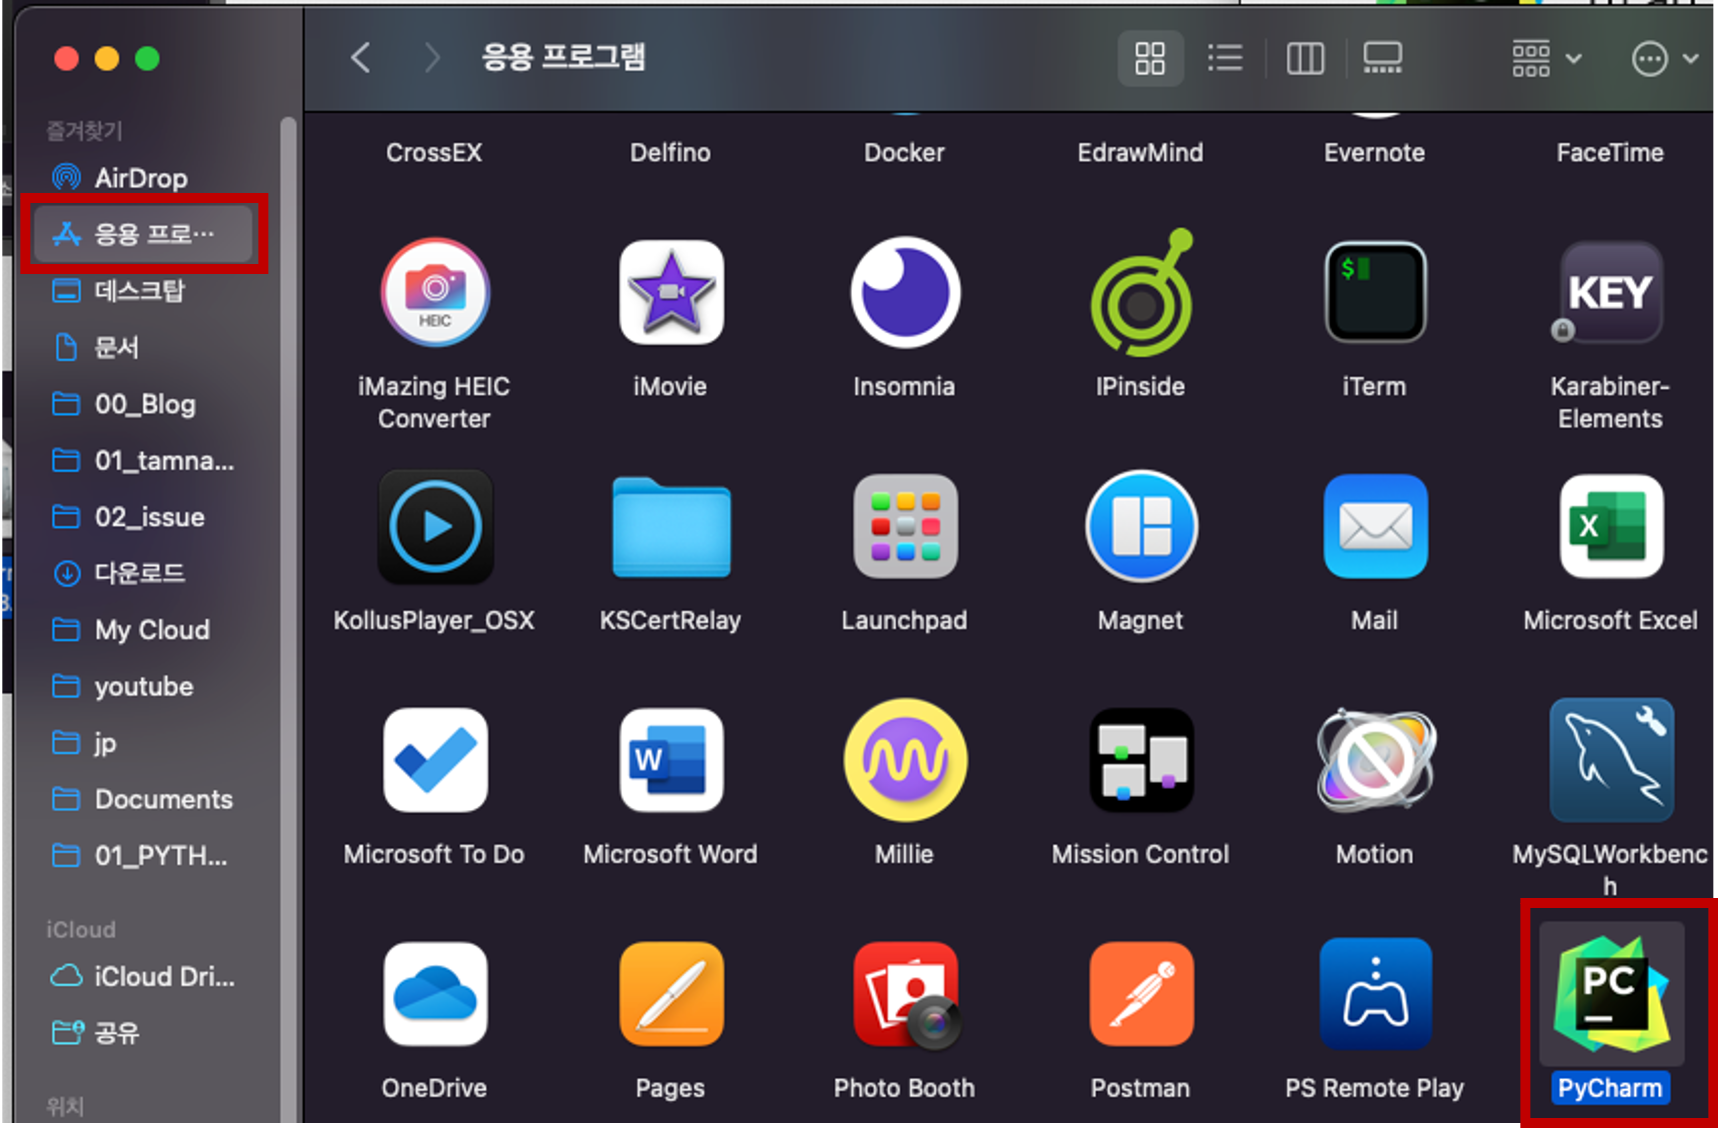1718x1132 pixels.
Task: Click the PS Remote Play icon
Action: point(1375,995)
